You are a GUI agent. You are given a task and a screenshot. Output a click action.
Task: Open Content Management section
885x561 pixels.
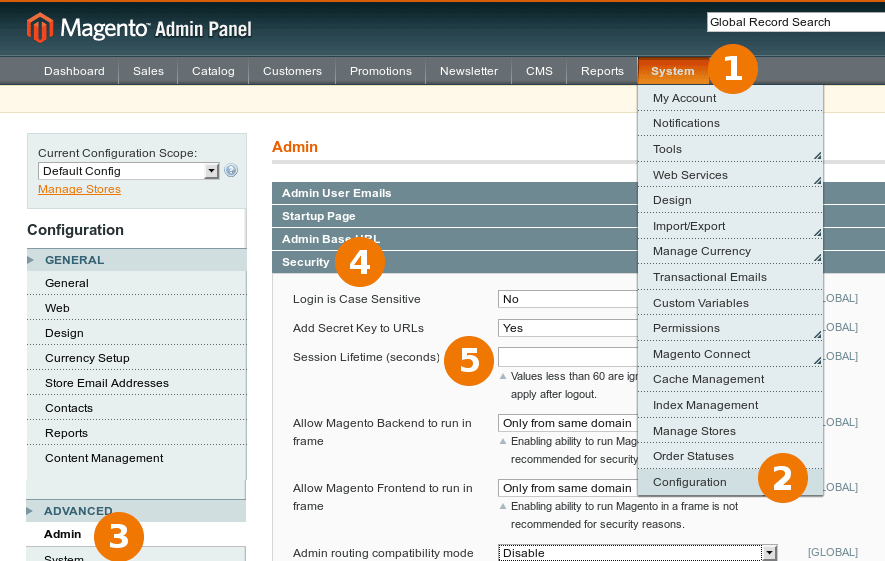pyautogui.click(x=136, y=458)
